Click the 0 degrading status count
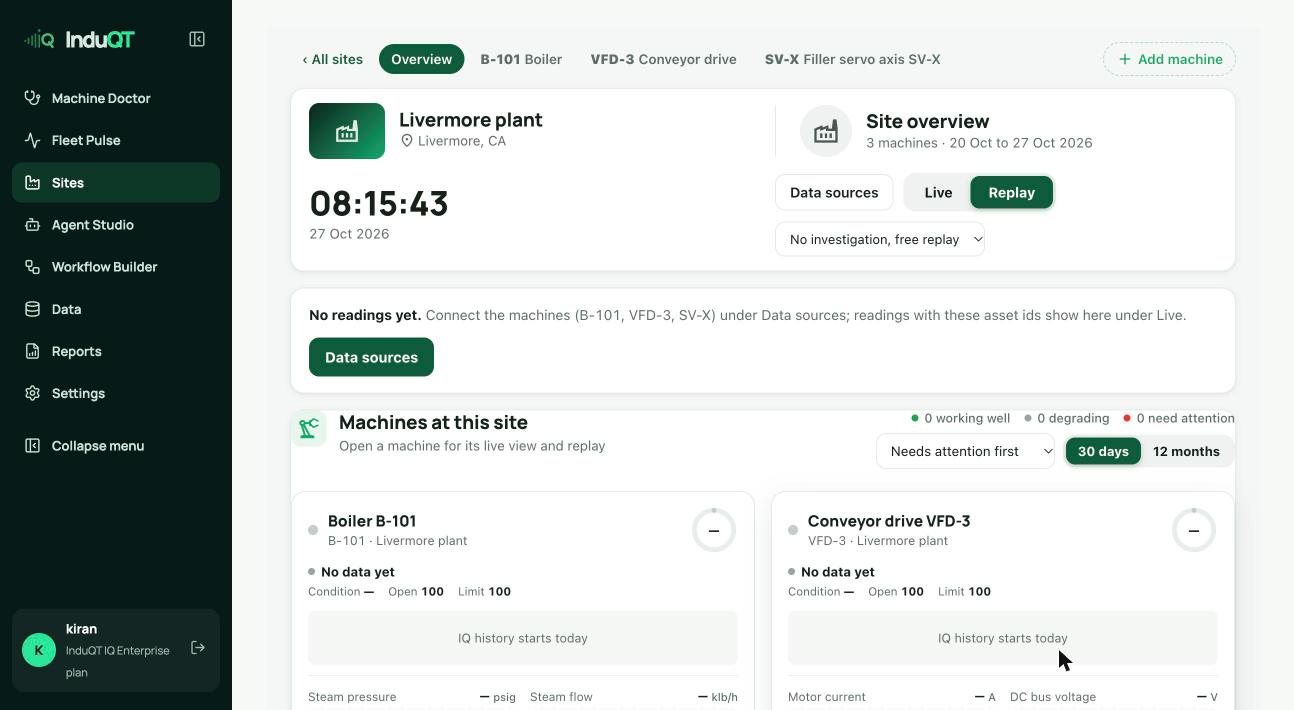Image resolution: width=1294 pixels, height=710 pixels. (x=1067, y=418)
